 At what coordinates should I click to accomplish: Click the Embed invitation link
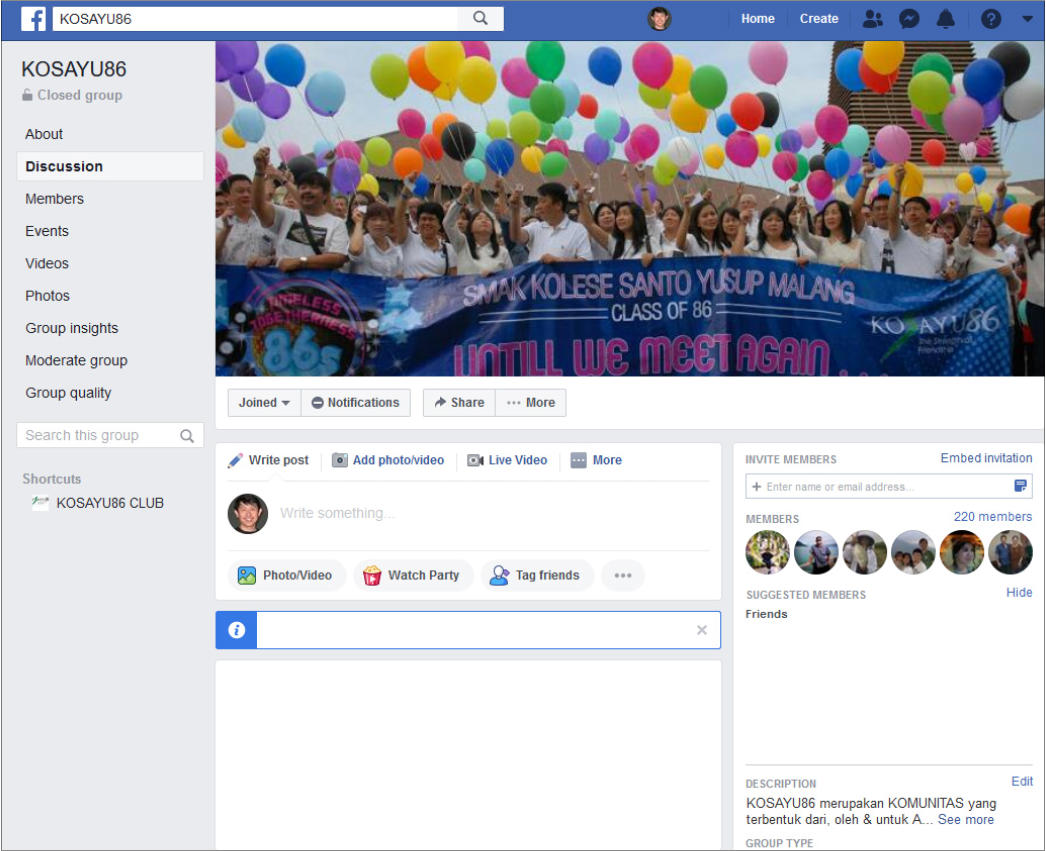pyautogui.click(x=986, y=458)
